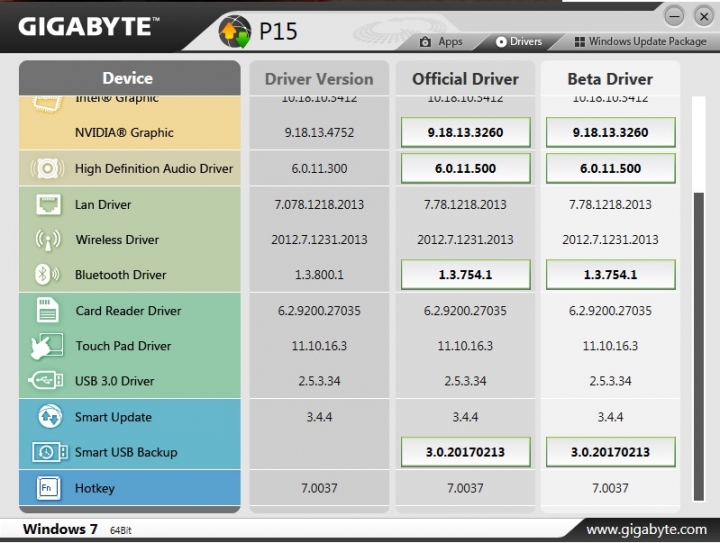
Task: Click the driver list vertical scrollbar
Action: 698,347
